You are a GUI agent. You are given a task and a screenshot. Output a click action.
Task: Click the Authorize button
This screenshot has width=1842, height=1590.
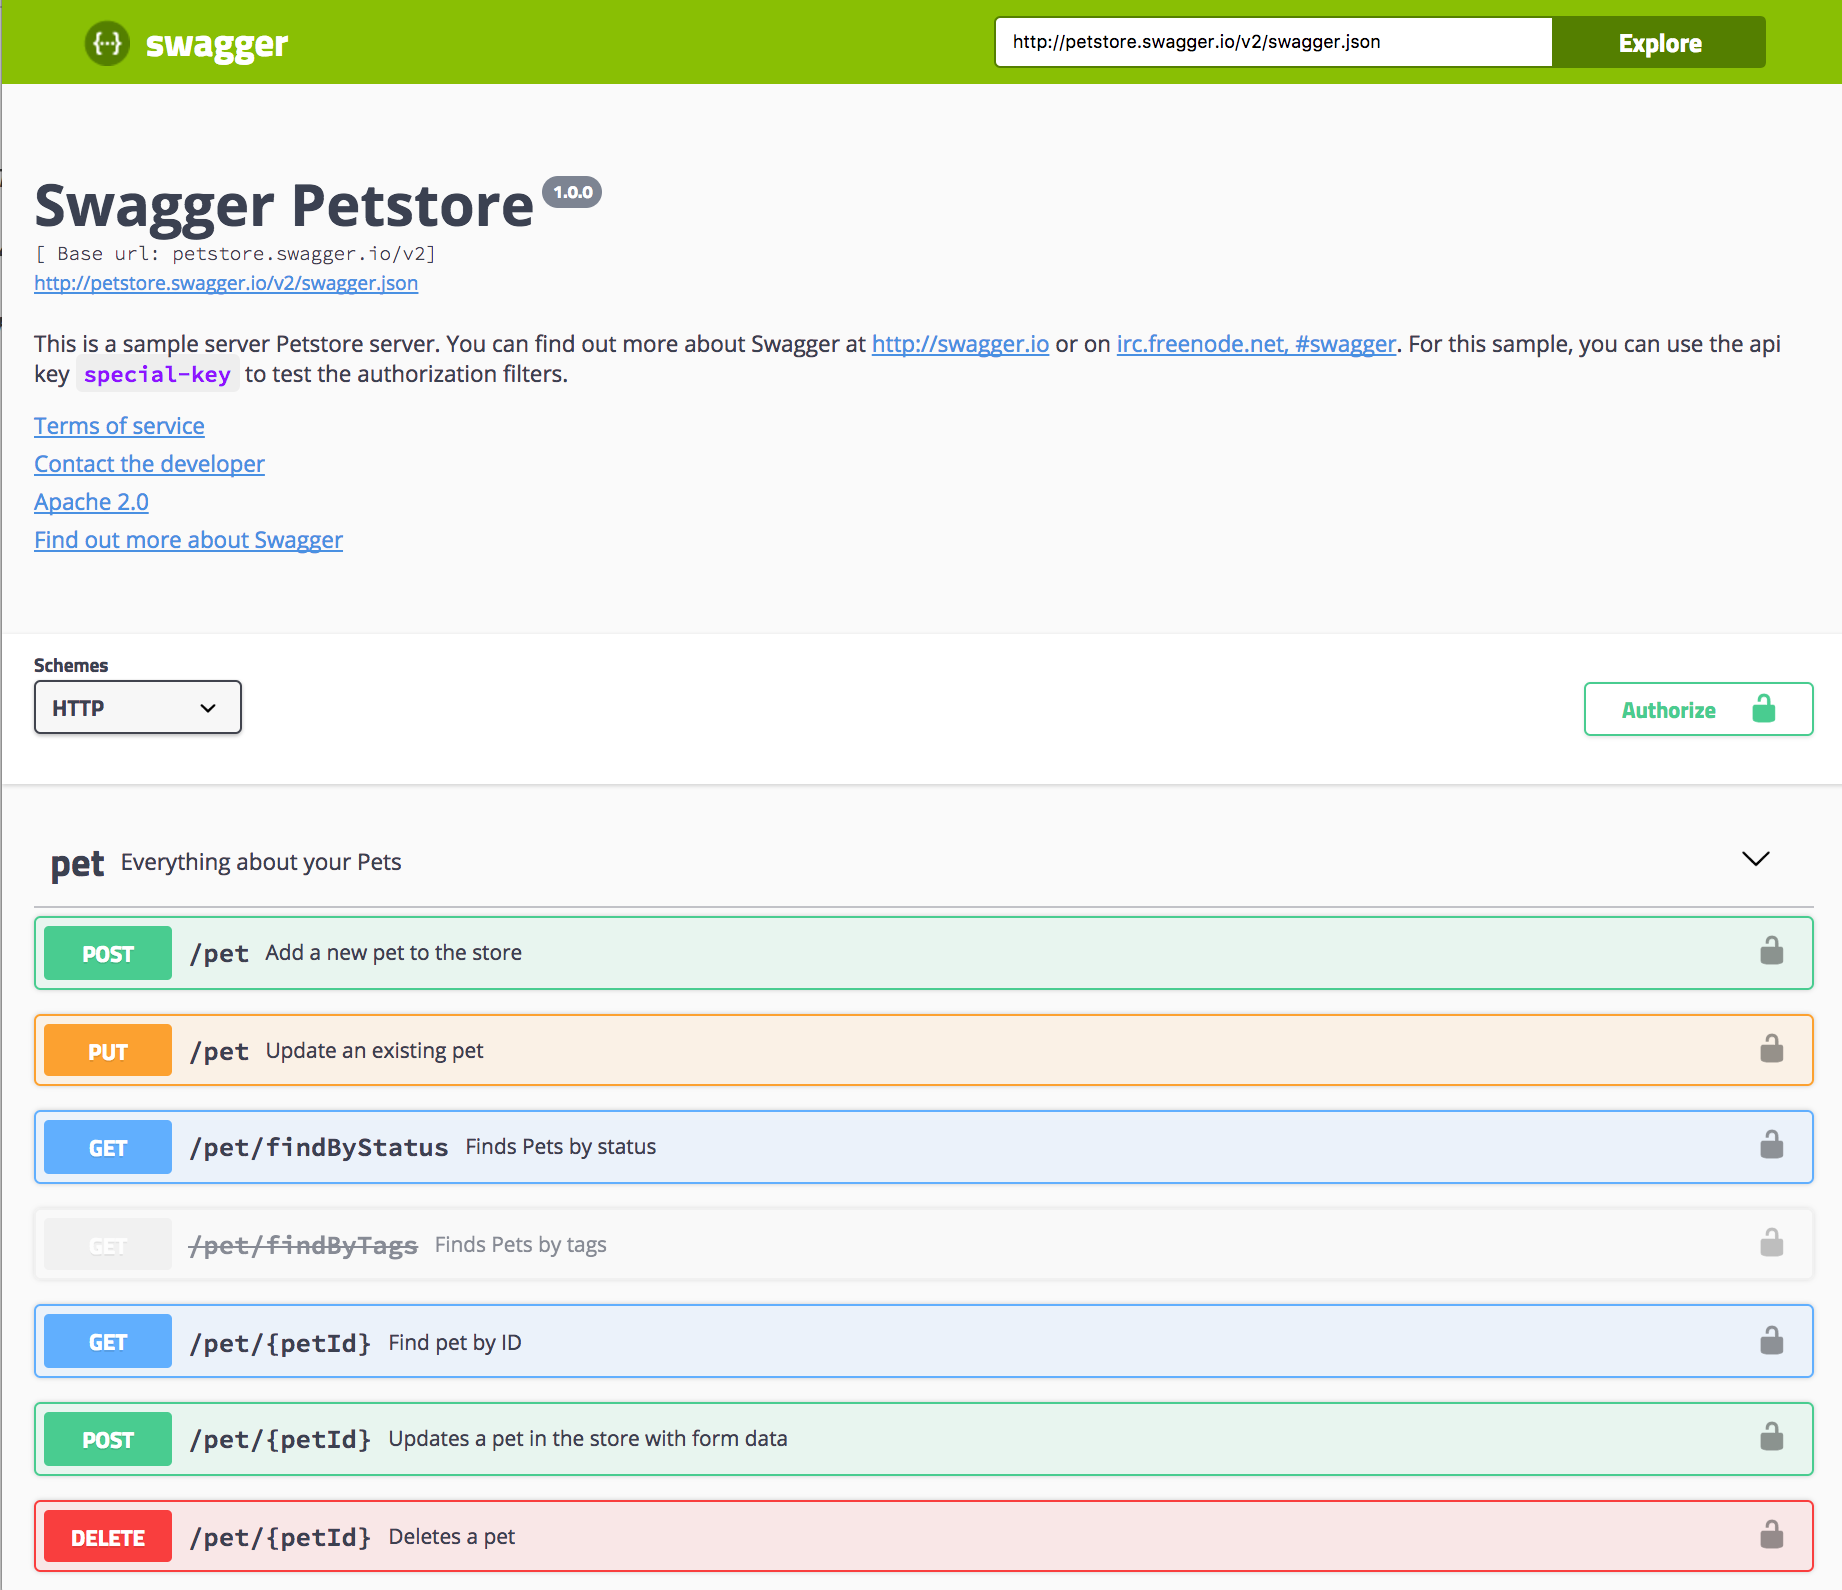(x=1698, y=709)
